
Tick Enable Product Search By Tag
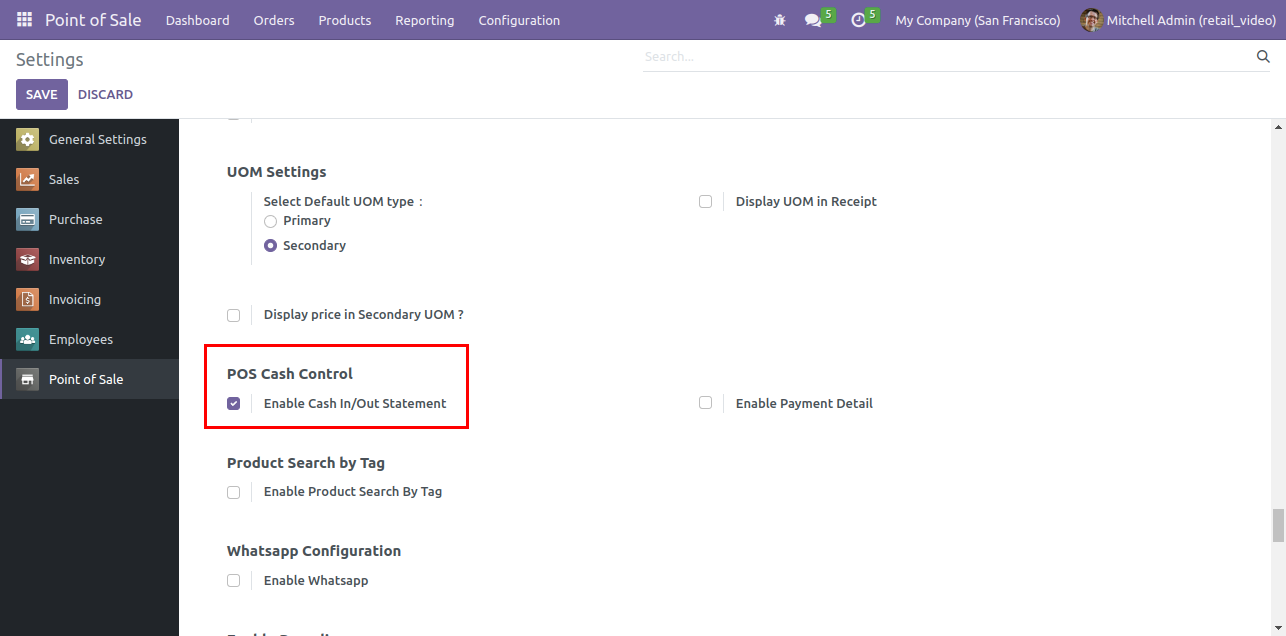[233, 492]
